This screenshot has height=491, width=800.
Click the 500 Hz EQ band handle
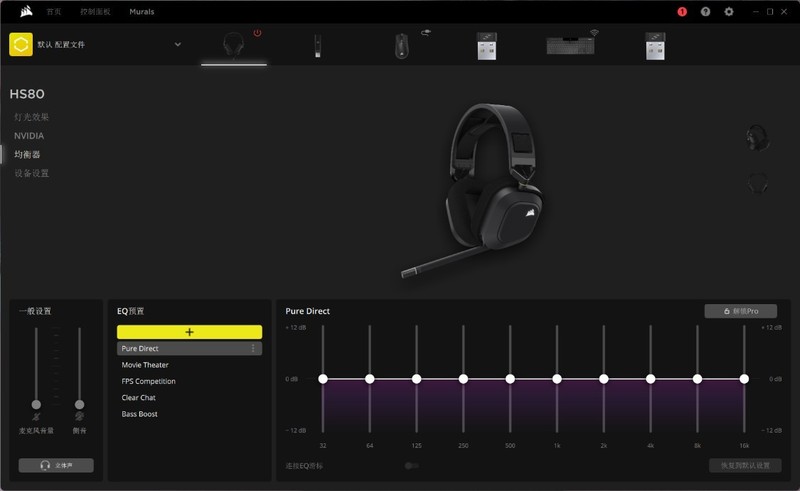click(510, 379)
